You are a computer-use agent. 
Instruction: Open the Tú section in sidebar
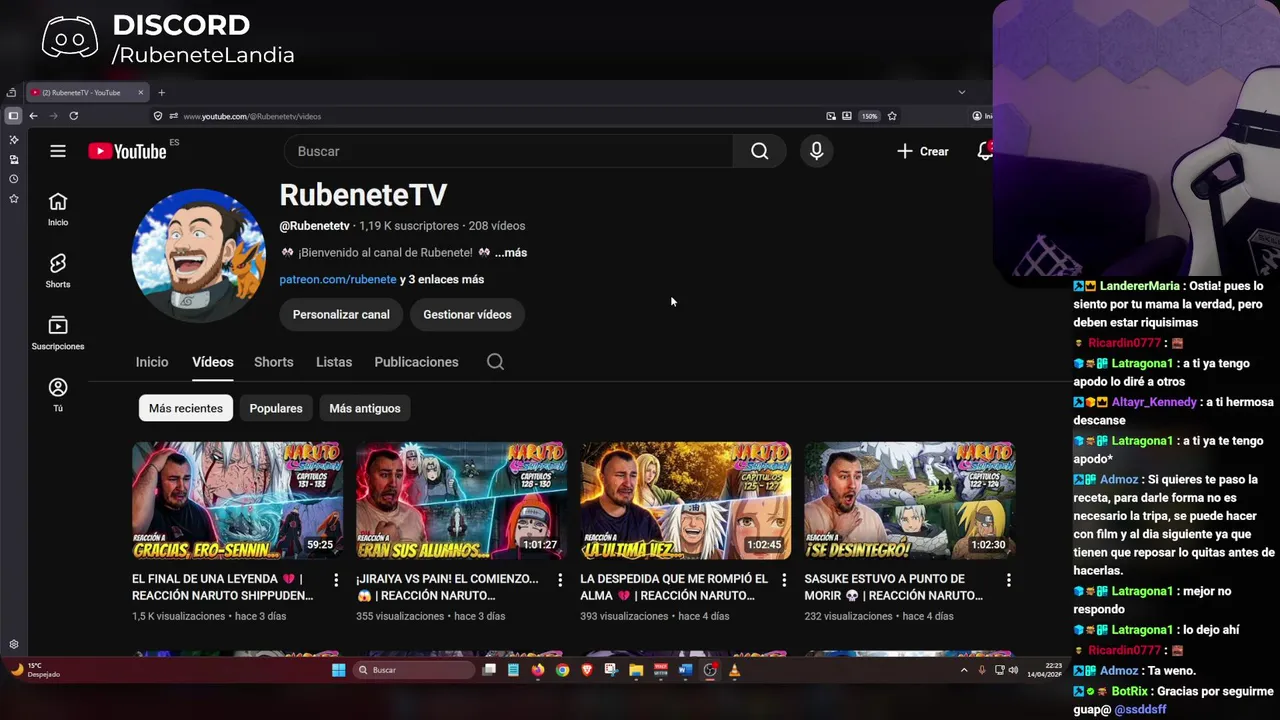tap(58, 394)
